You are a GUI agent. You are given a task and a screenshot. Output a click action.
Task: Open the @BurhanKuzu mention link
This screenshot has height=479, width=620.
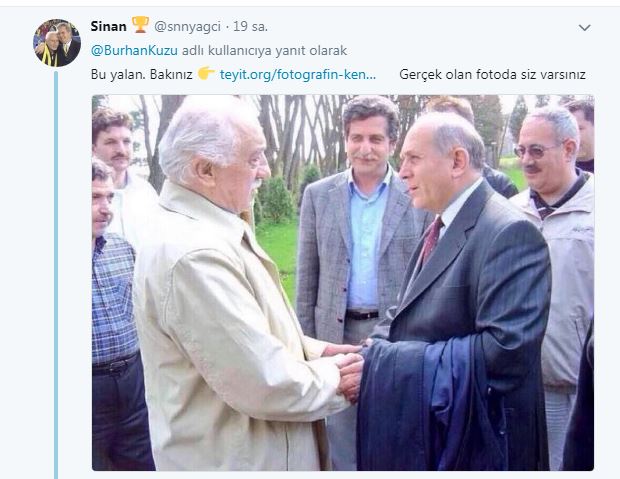pyautogui.click(x=134, y=51)
